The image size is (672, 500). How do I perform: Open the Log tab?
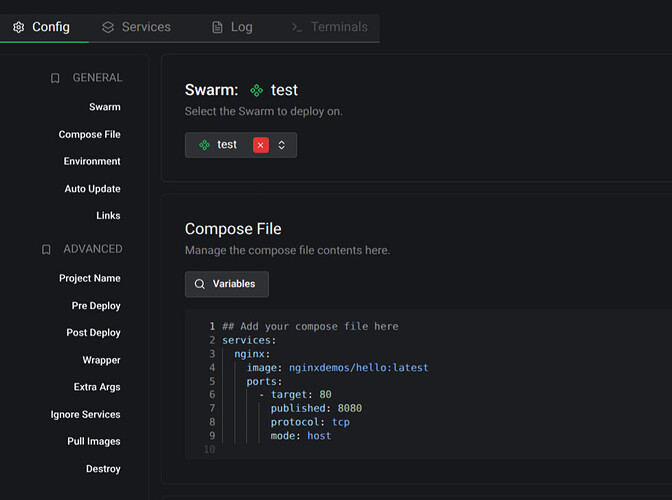coord(232,27)
